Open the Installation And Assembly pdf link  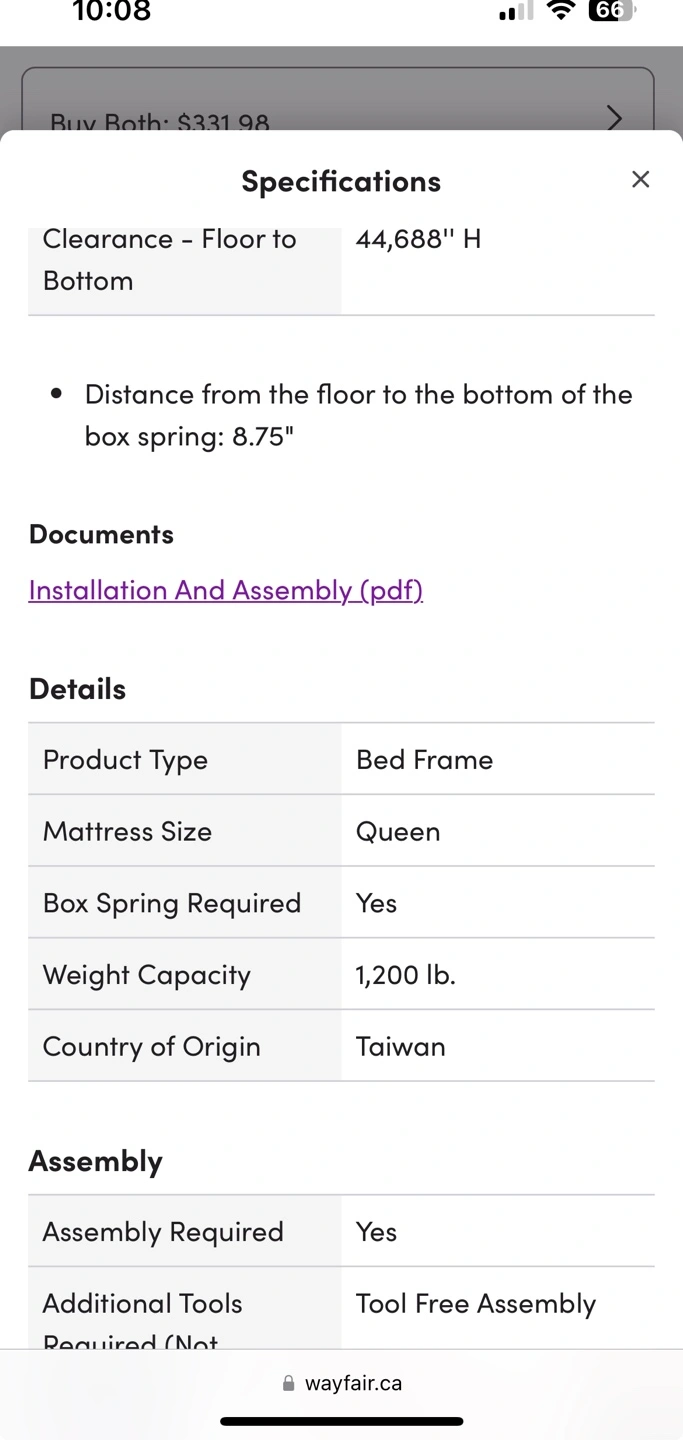(226, 590)
